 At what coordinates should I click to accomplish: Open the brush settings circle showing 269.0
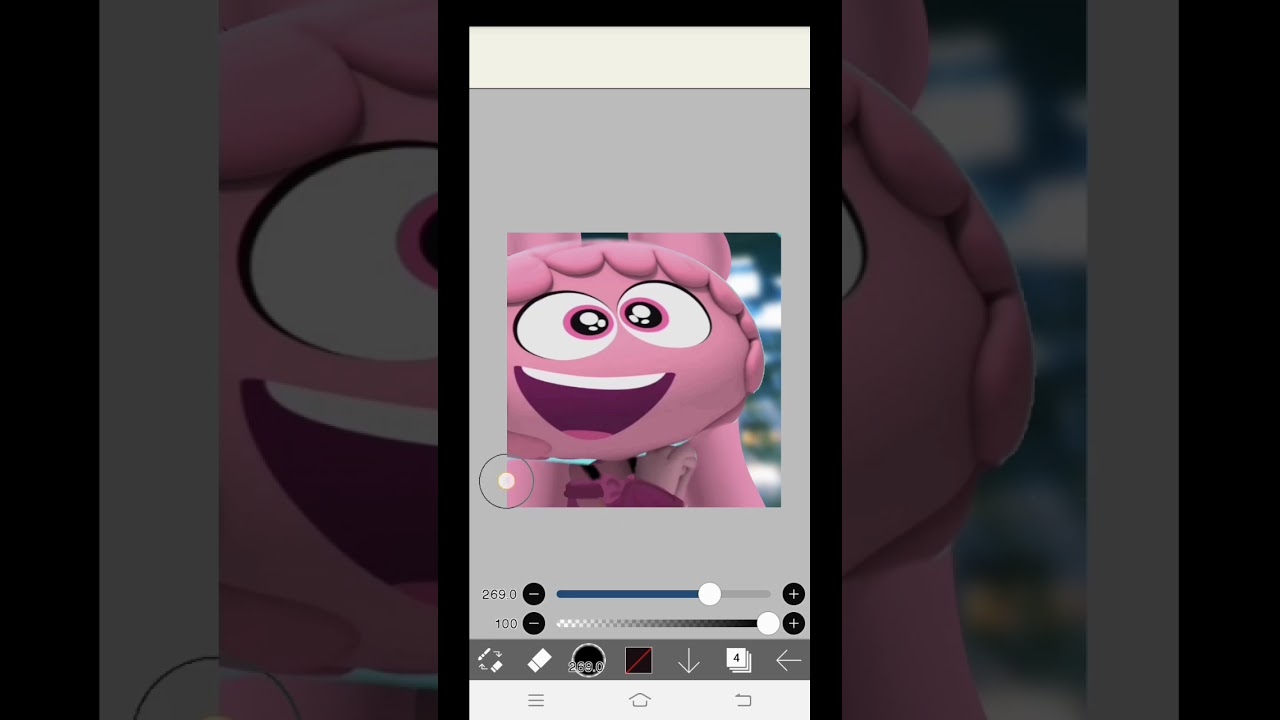588,660
